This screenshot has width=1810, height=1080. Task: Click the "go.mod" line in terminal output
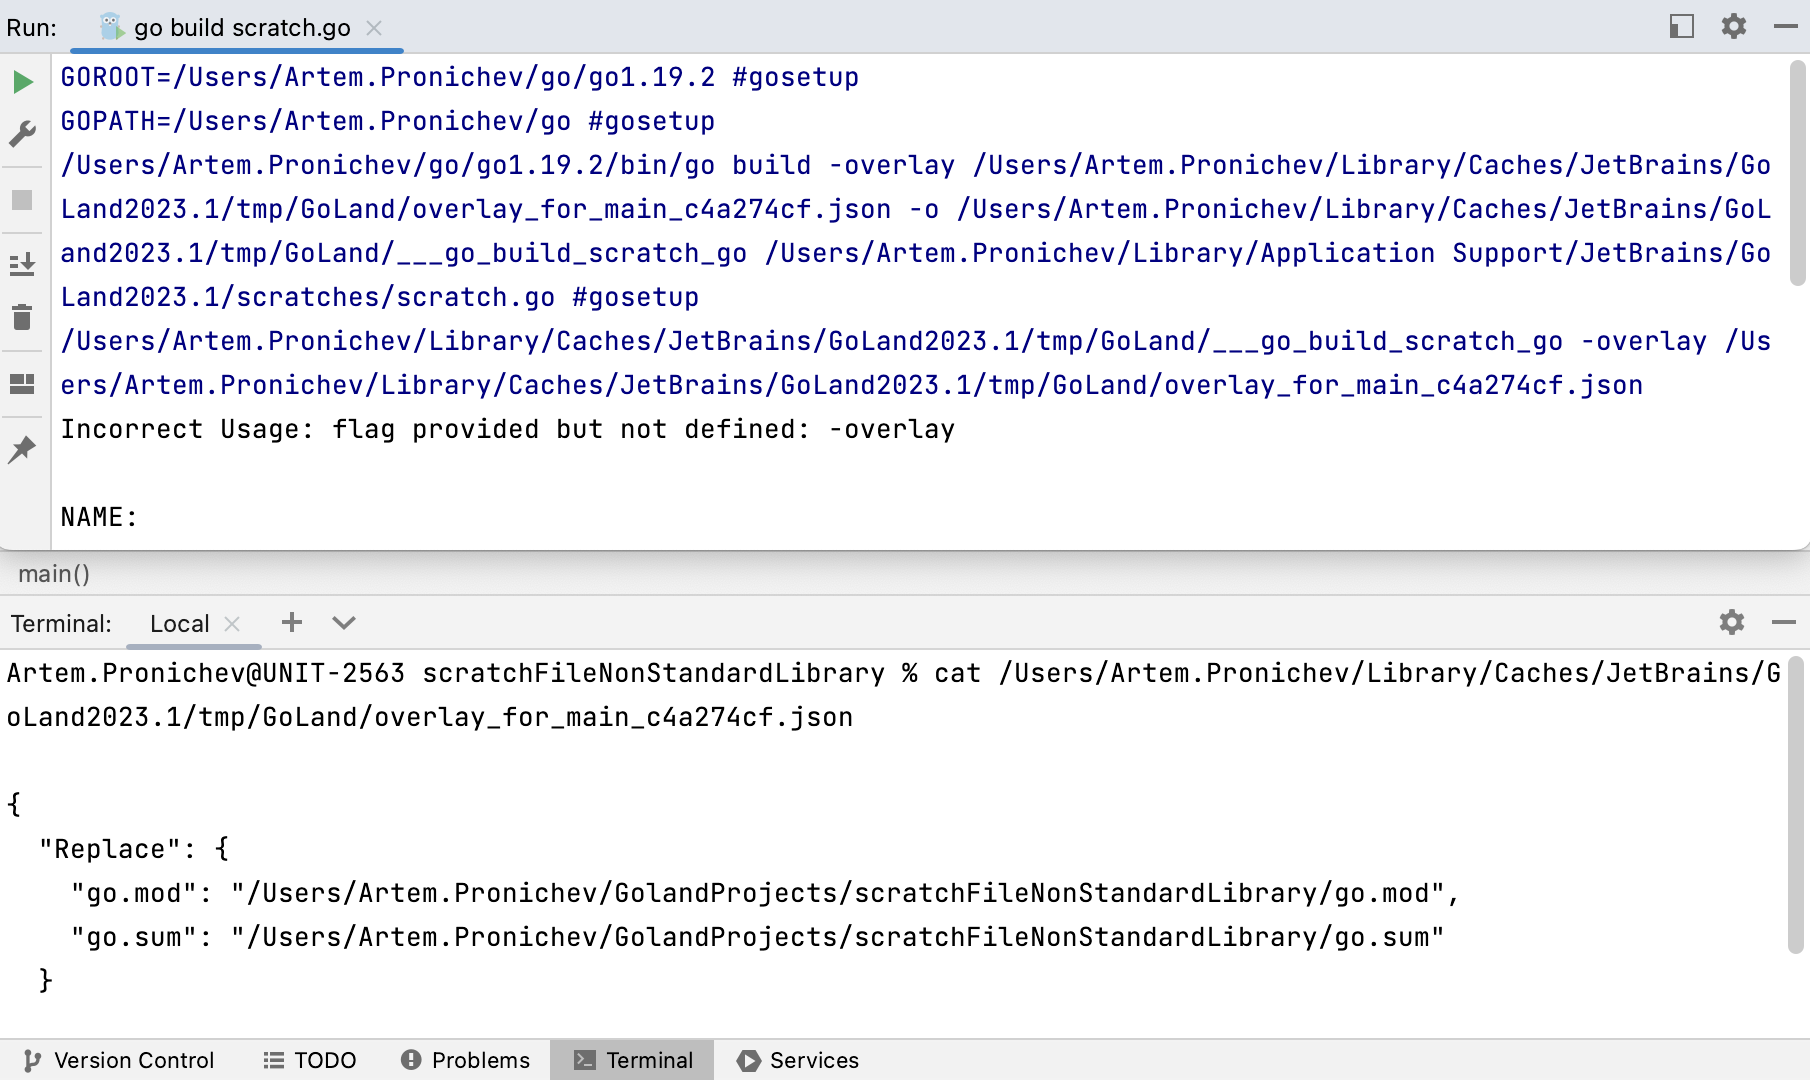[766, 894]
